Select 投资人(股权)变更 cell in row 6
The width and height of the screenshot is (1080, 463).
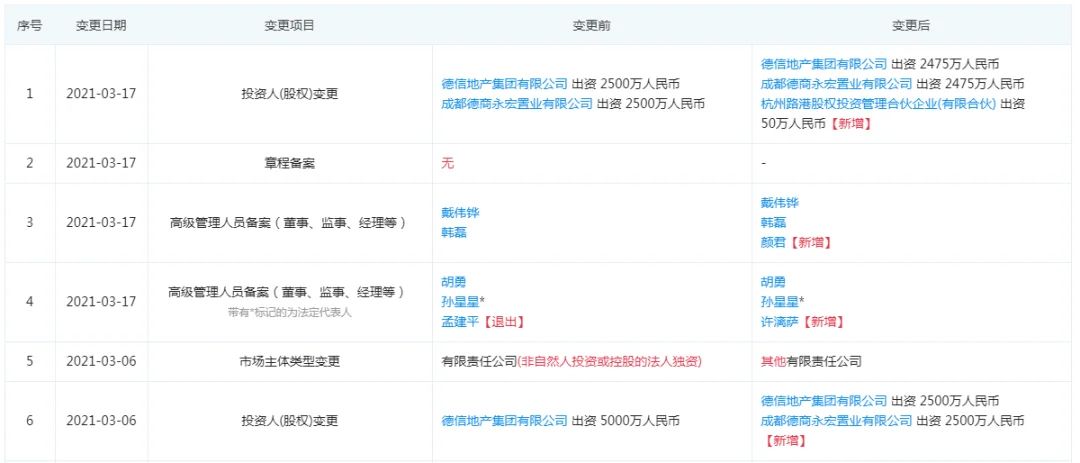click(290, 420)
